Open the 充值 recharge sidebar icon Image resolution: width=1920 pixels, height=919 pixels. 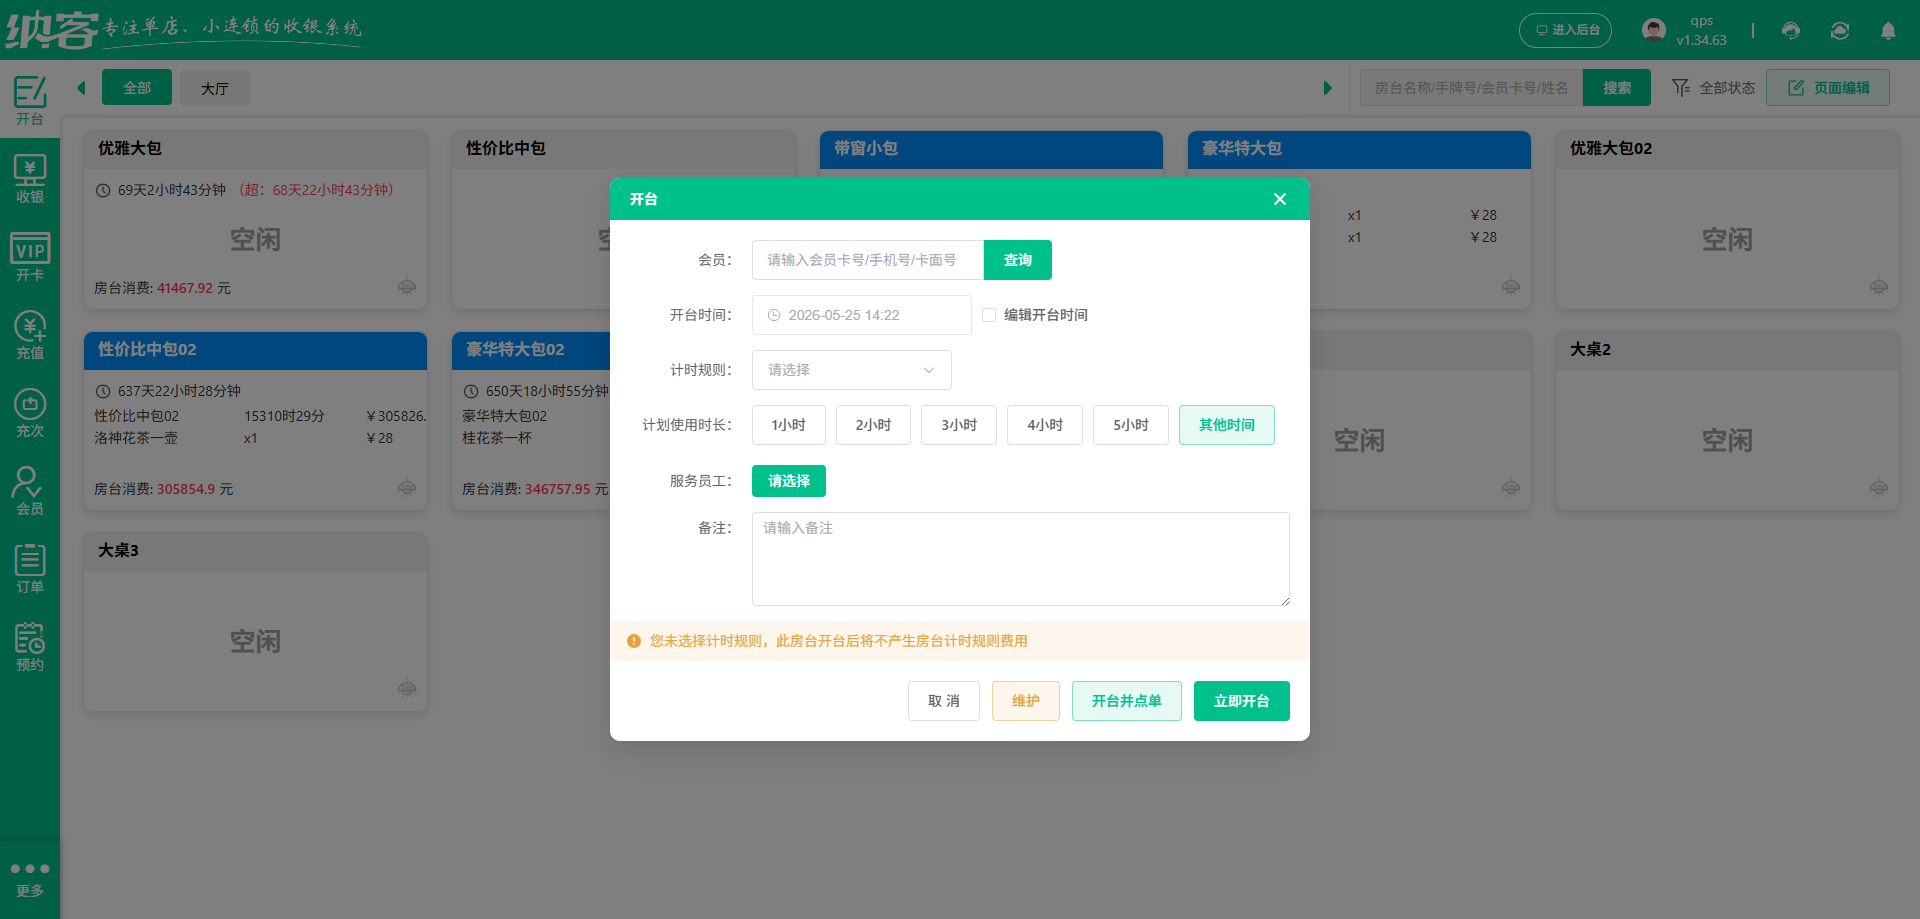(x=30, y=335)
